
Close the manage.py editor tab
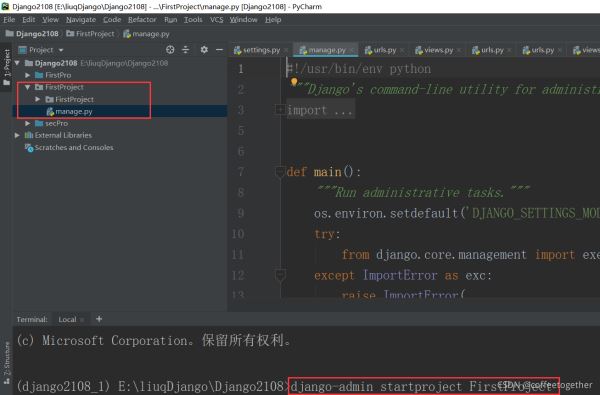352,50
